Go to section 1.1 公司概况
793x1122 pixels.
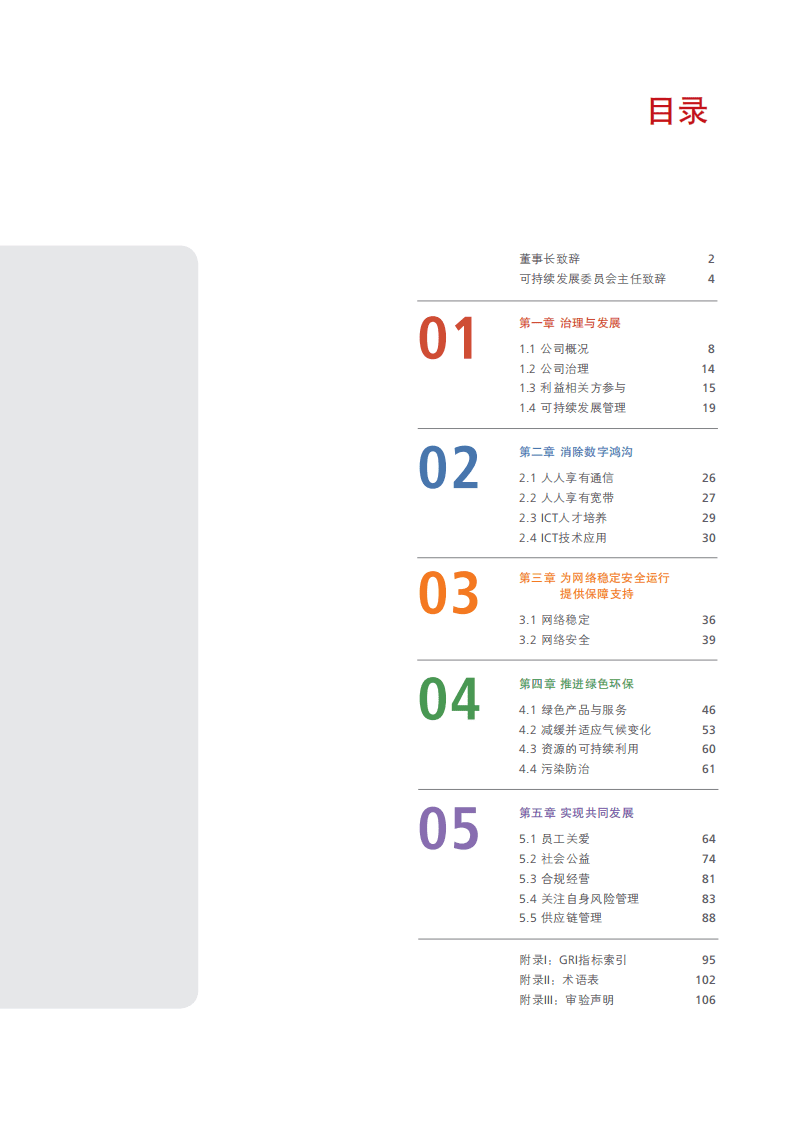[554, 349]
